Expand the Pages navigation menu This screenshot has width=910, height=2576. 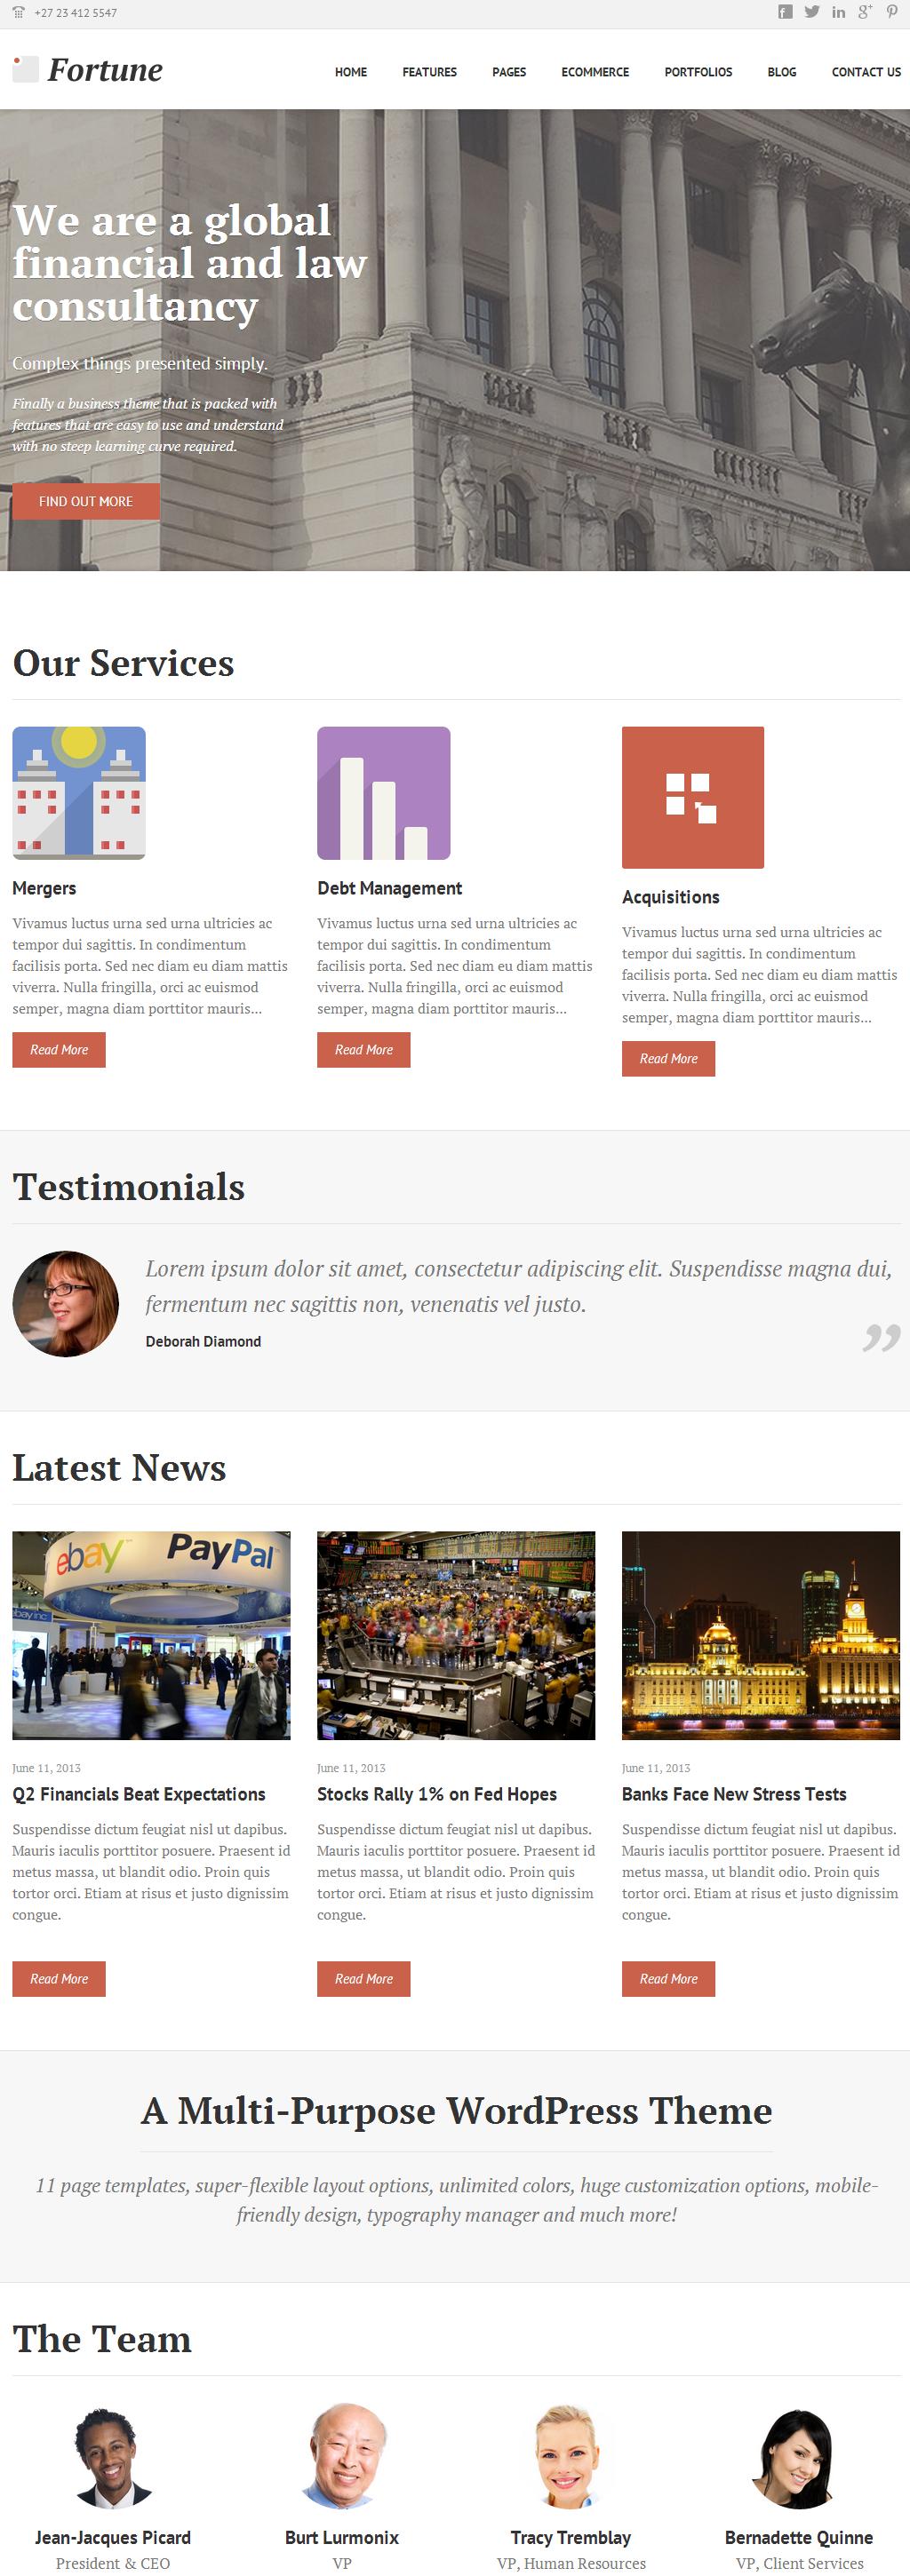tap(509, 72)
